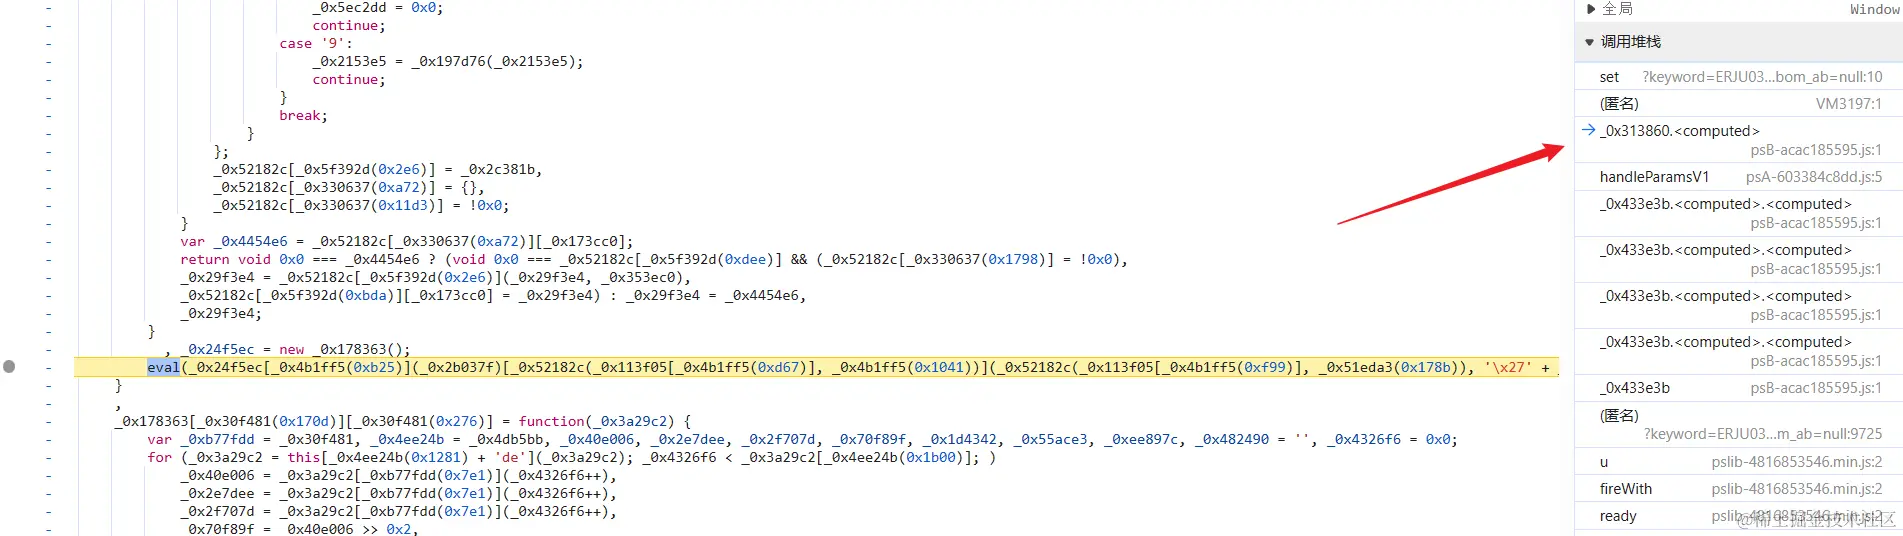Click the '_0x2e7dee =' assignment line
The height and width of the screenshot is (536, 1903).
[398, 494]
